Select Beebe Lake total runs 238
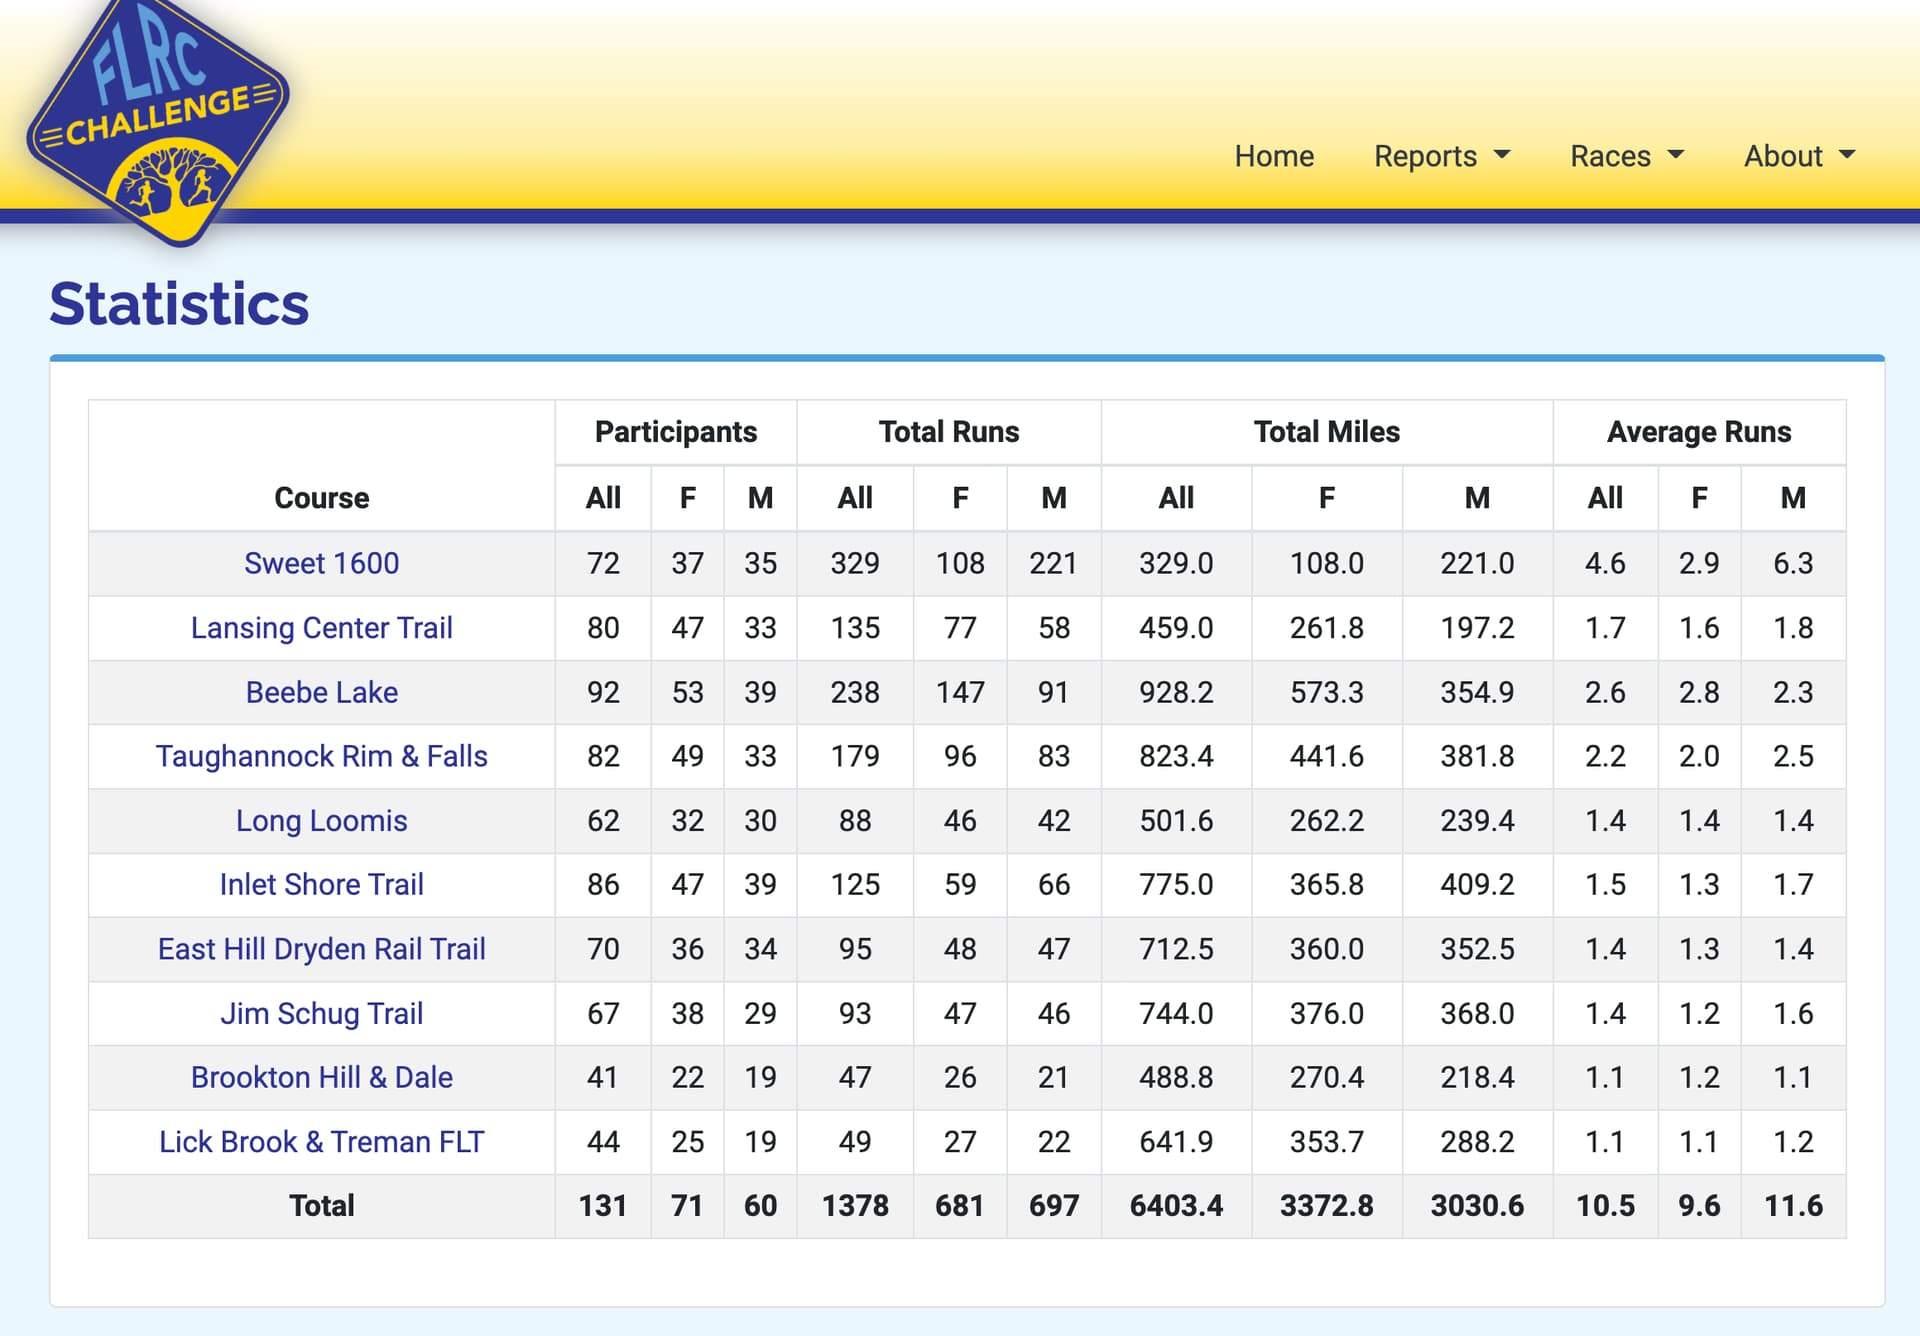The height and width of the screenshot is (1336, 1920). tap(855, 692)
